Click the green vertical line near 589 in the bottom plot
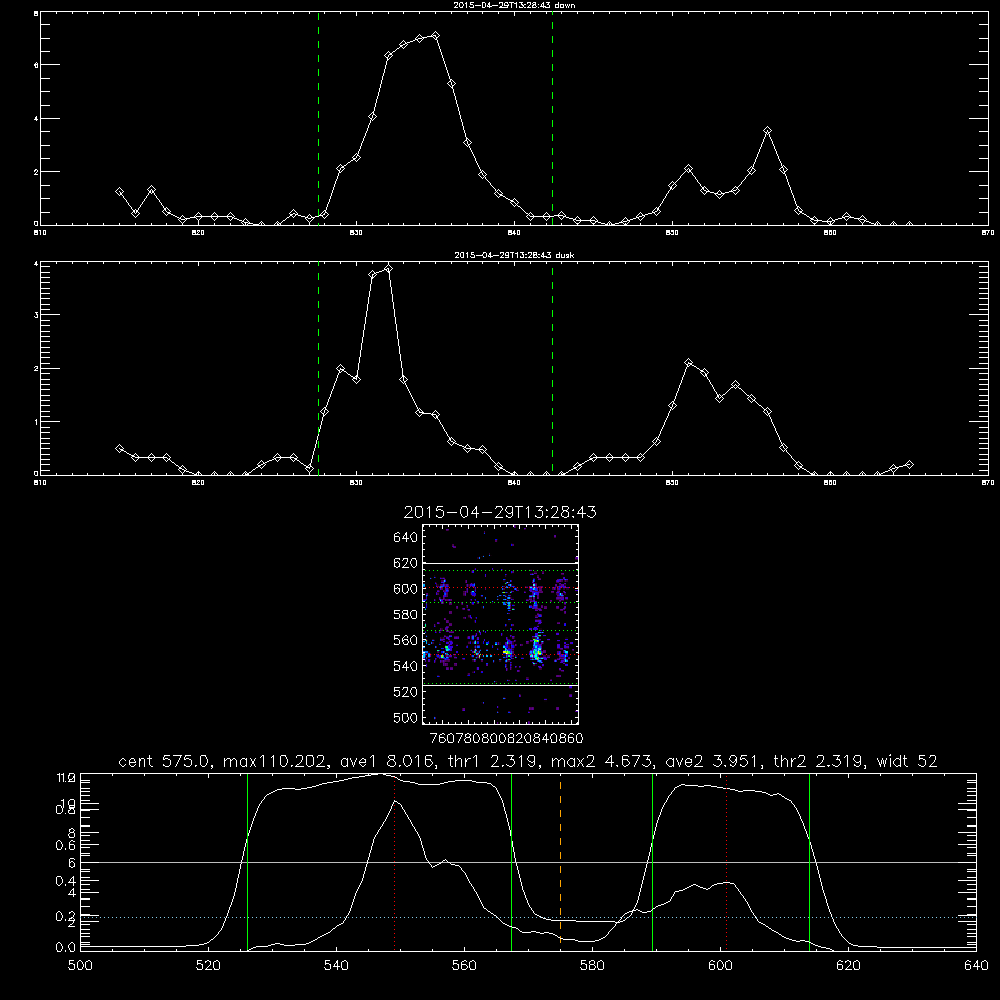 tap(652, 861)
